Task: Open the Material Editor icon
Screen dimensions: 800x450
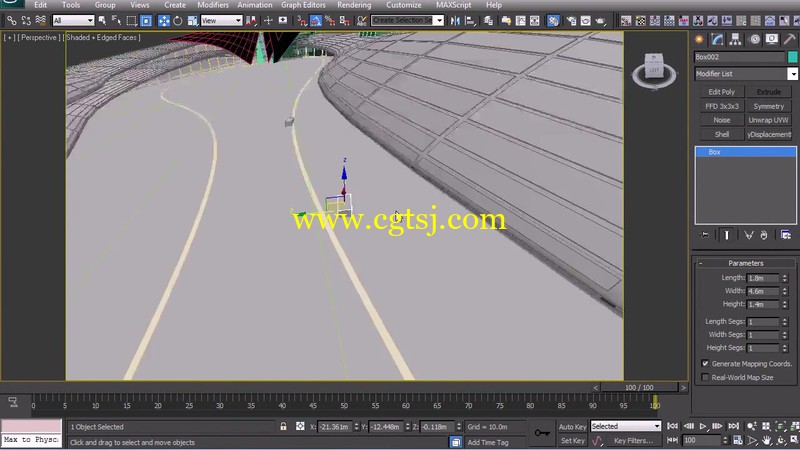Action: [553, 20]
